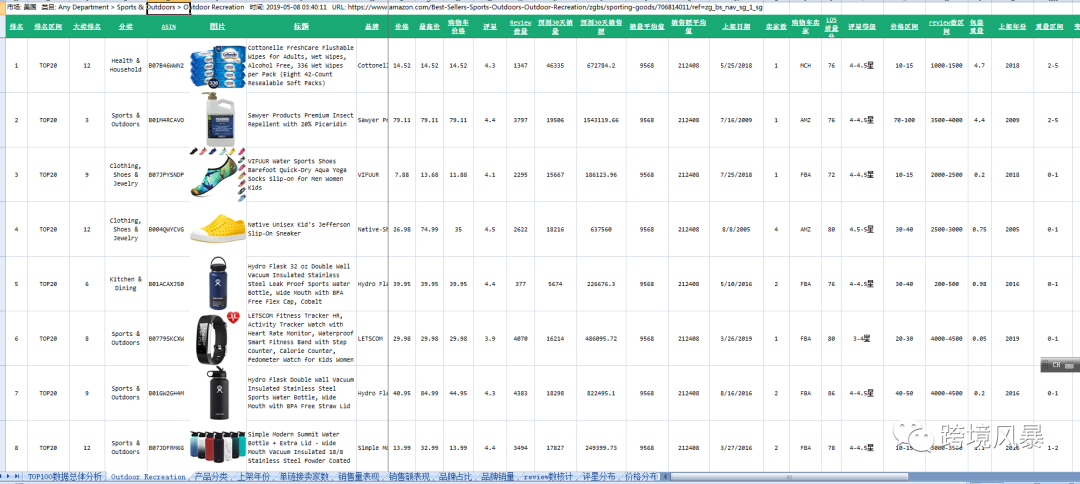
Task: Click the 排名 column header link
Action: tap(17, 26)
